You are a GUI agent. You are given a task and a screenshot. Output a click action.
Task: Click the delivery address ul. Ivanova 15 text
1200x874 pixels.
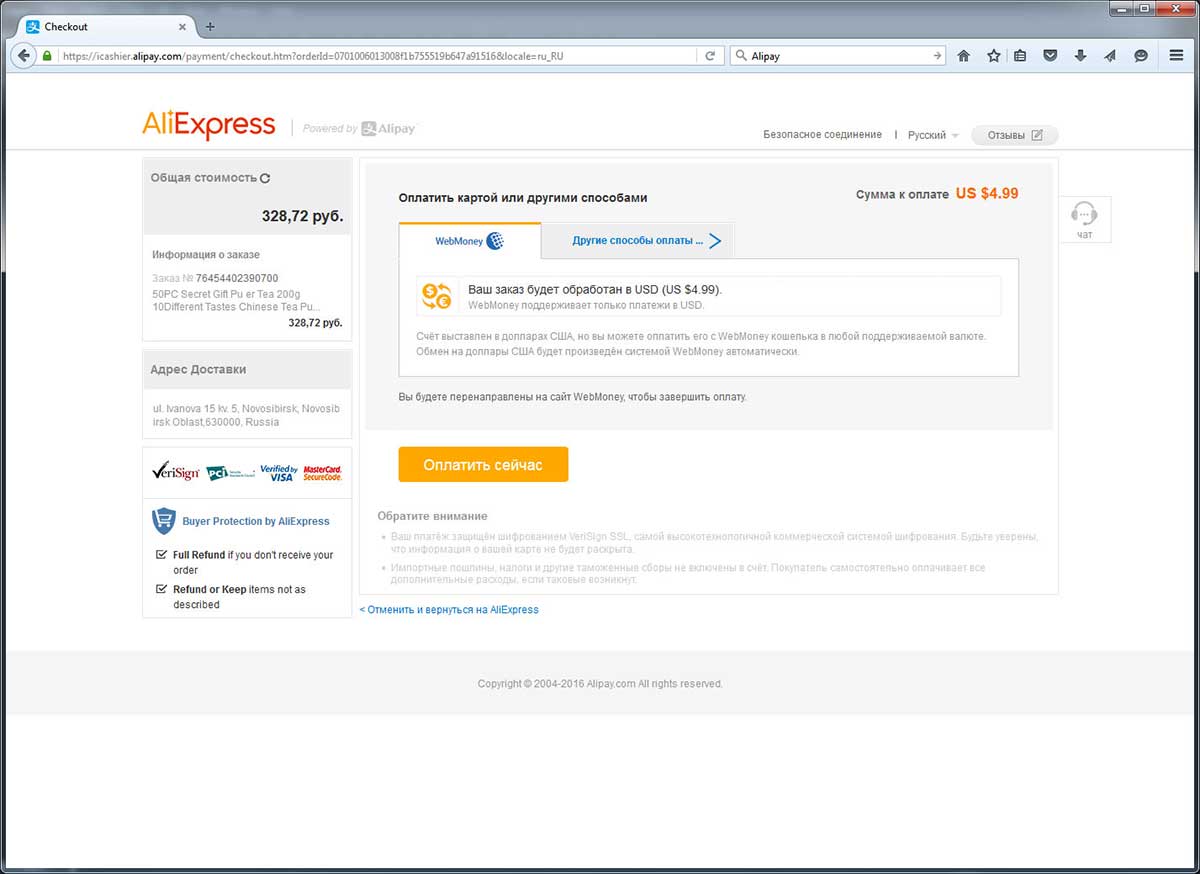(x=246, y=416)
